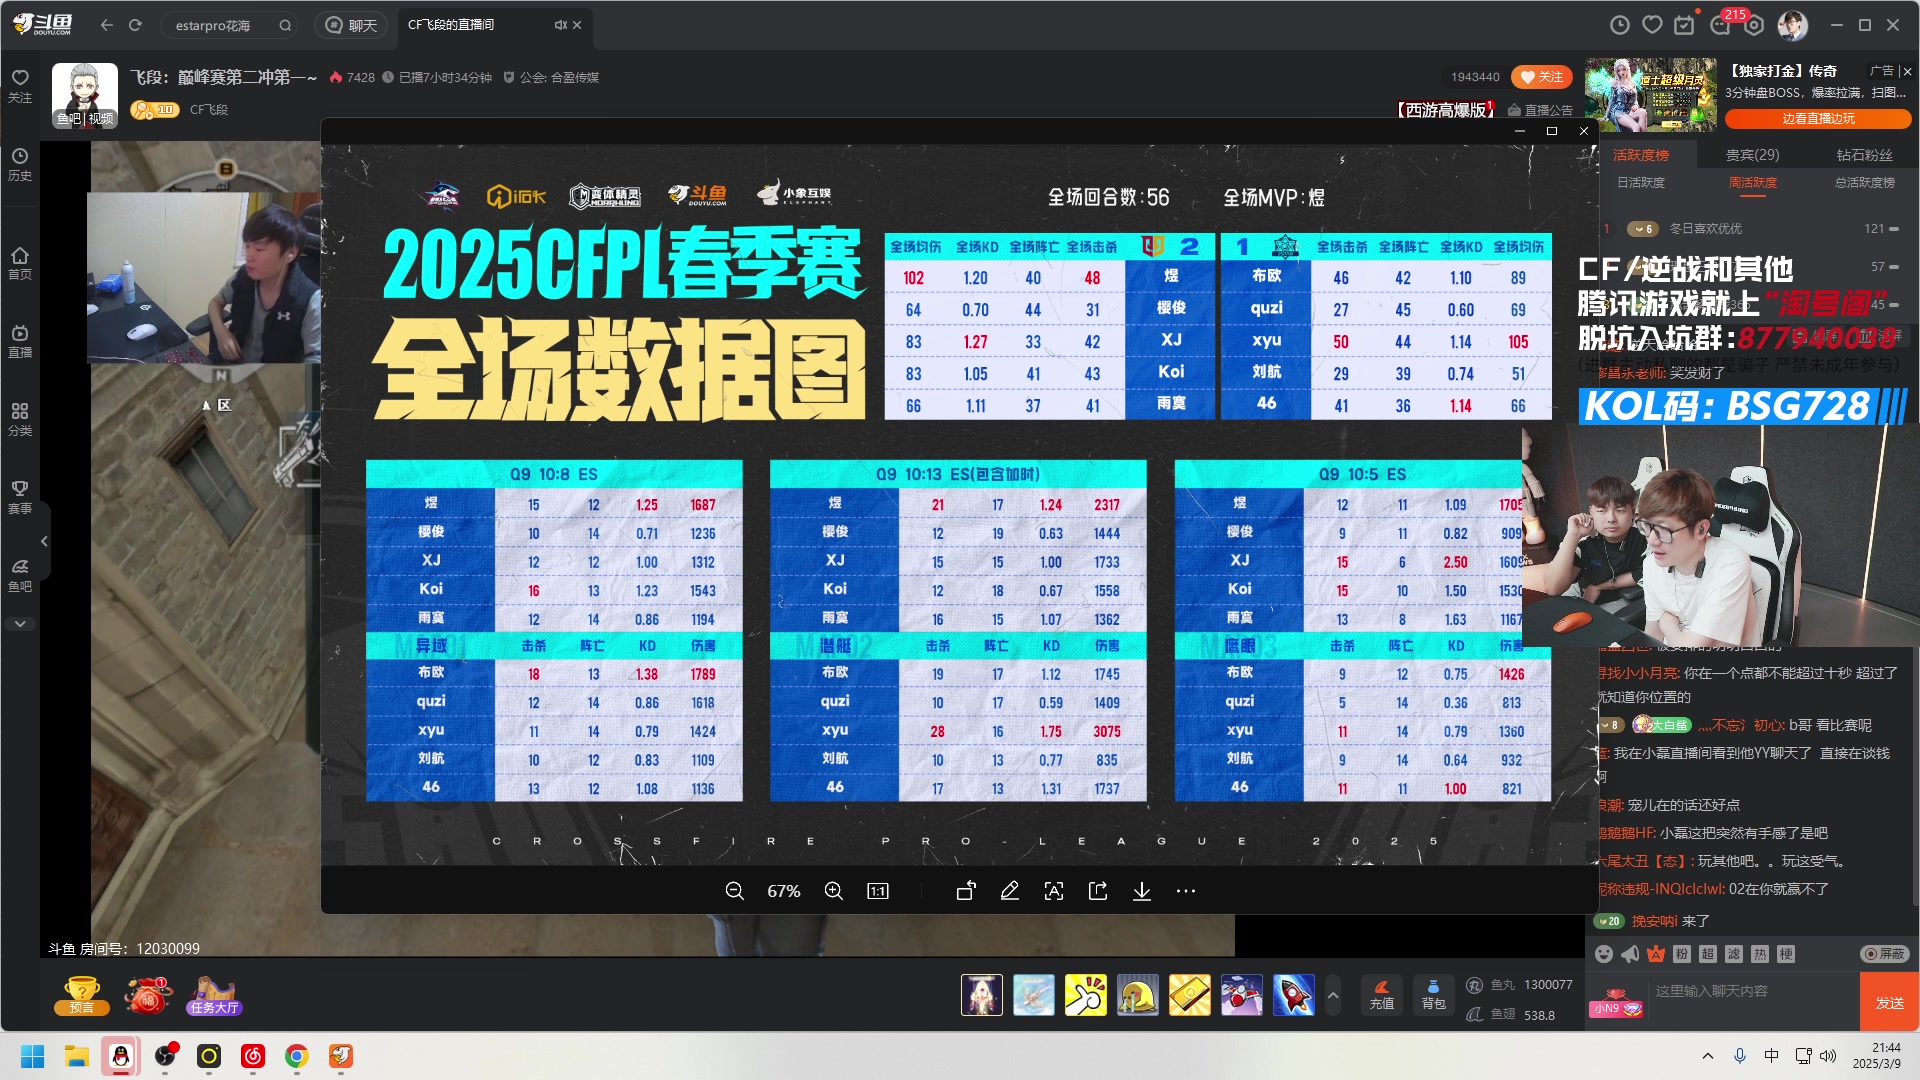
Task: Switch to the 钻石粉丝 tab
Action: coord(1864,155)
